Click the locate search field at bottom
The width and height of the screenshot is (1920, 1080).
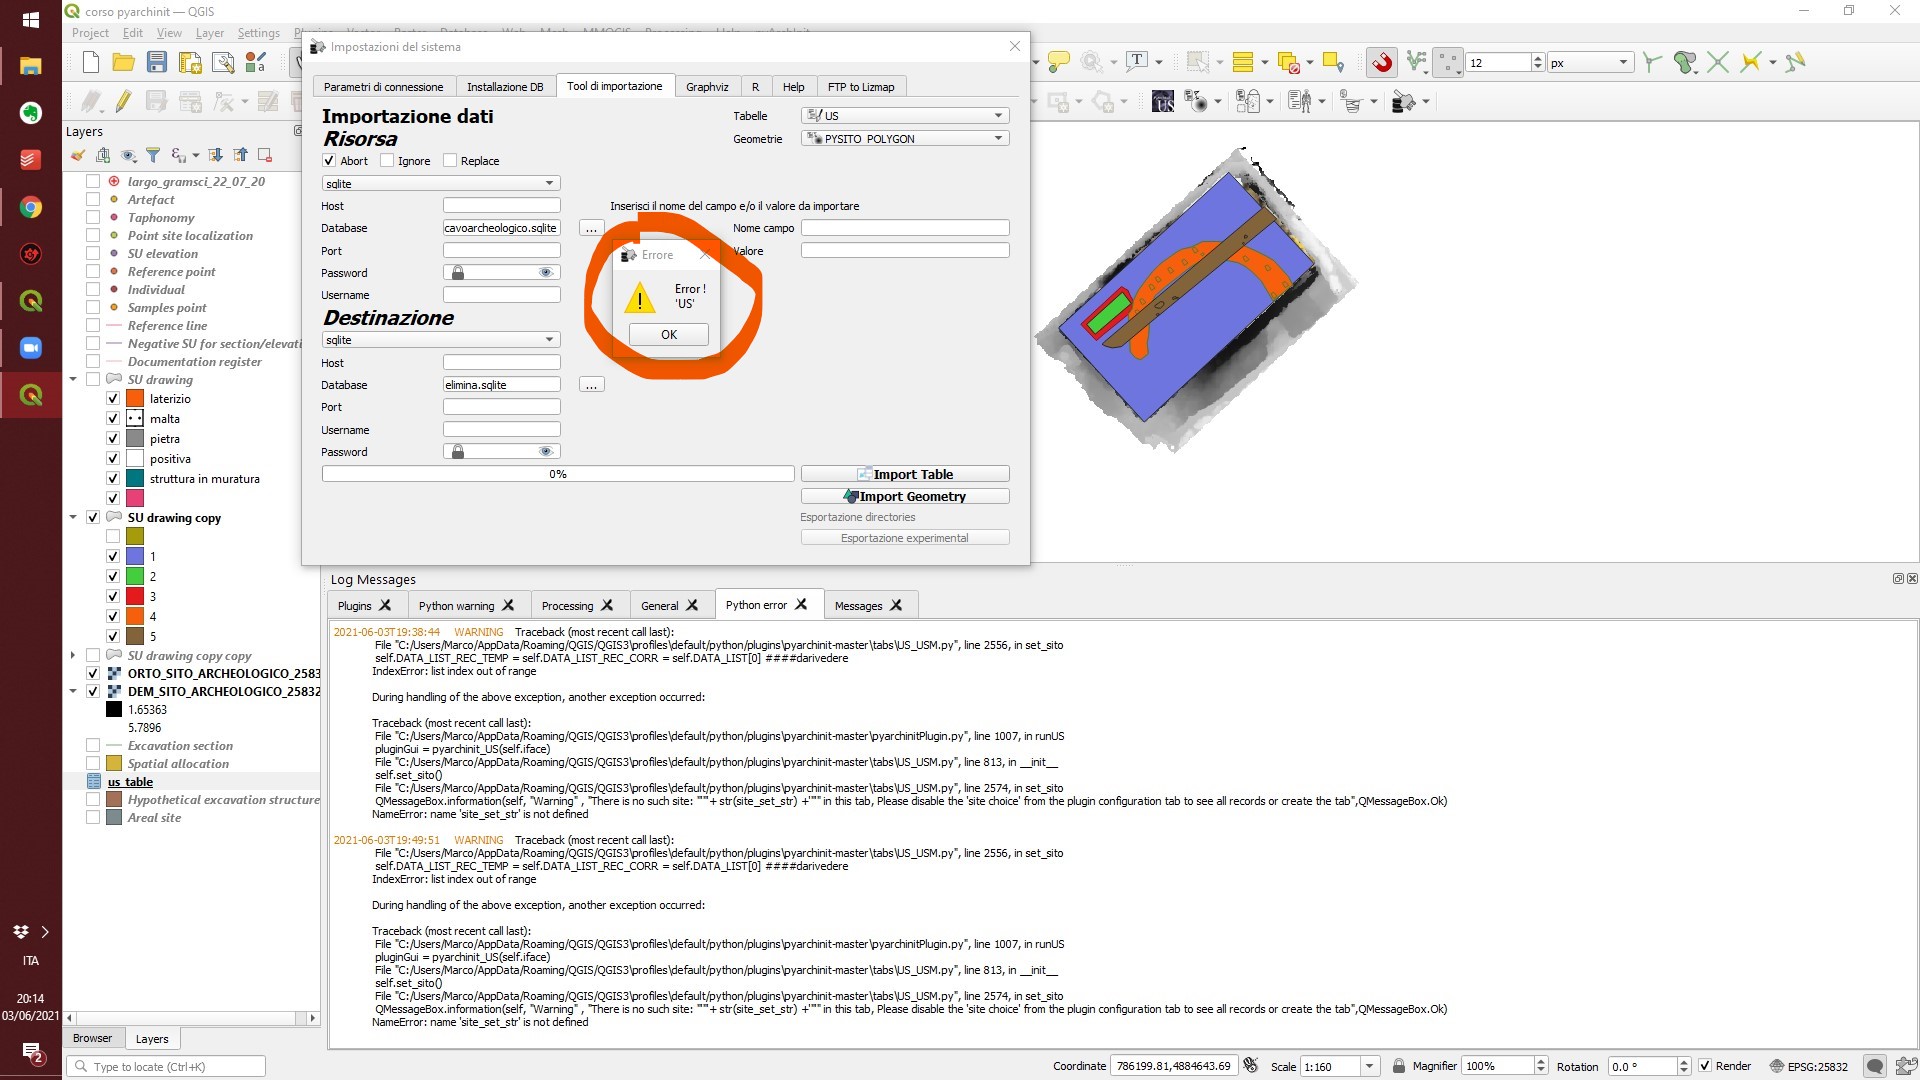point(165,1066)
